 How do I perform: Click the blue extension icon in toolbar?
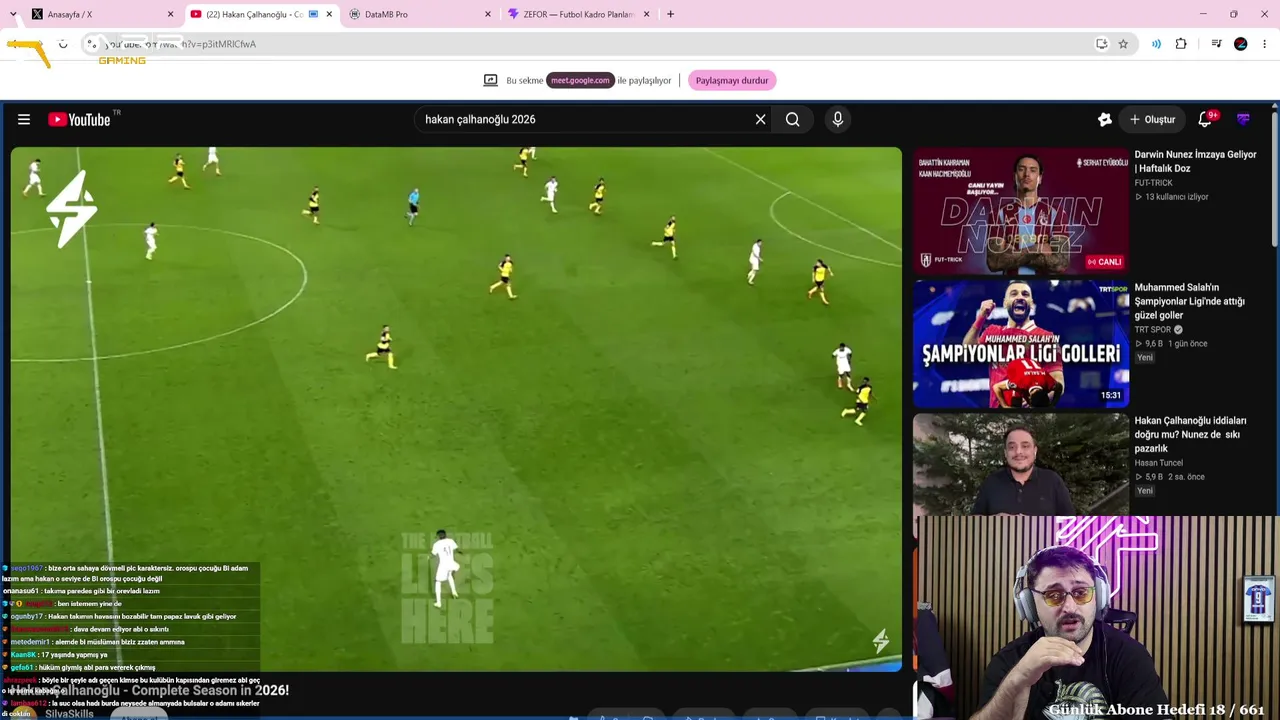point(1156,44)
